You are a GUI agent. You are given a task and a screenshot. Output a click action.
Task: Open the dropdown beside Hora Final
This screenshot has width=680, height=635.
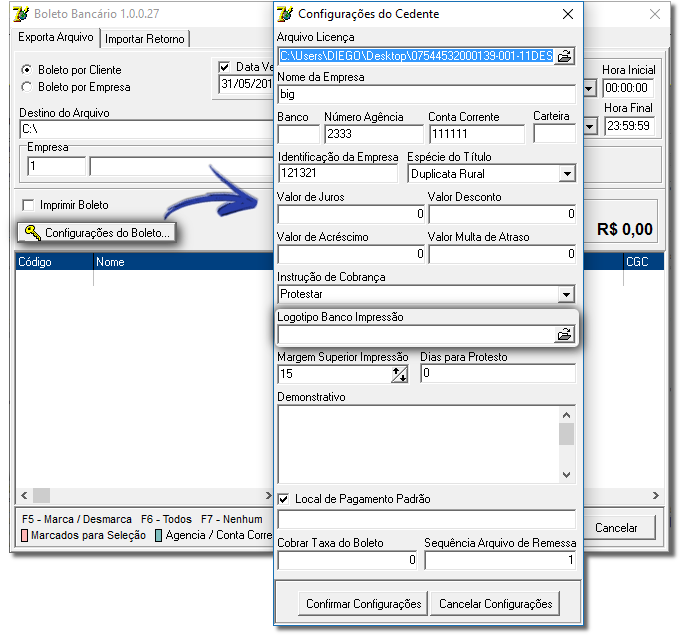click(x=589, y=127)
